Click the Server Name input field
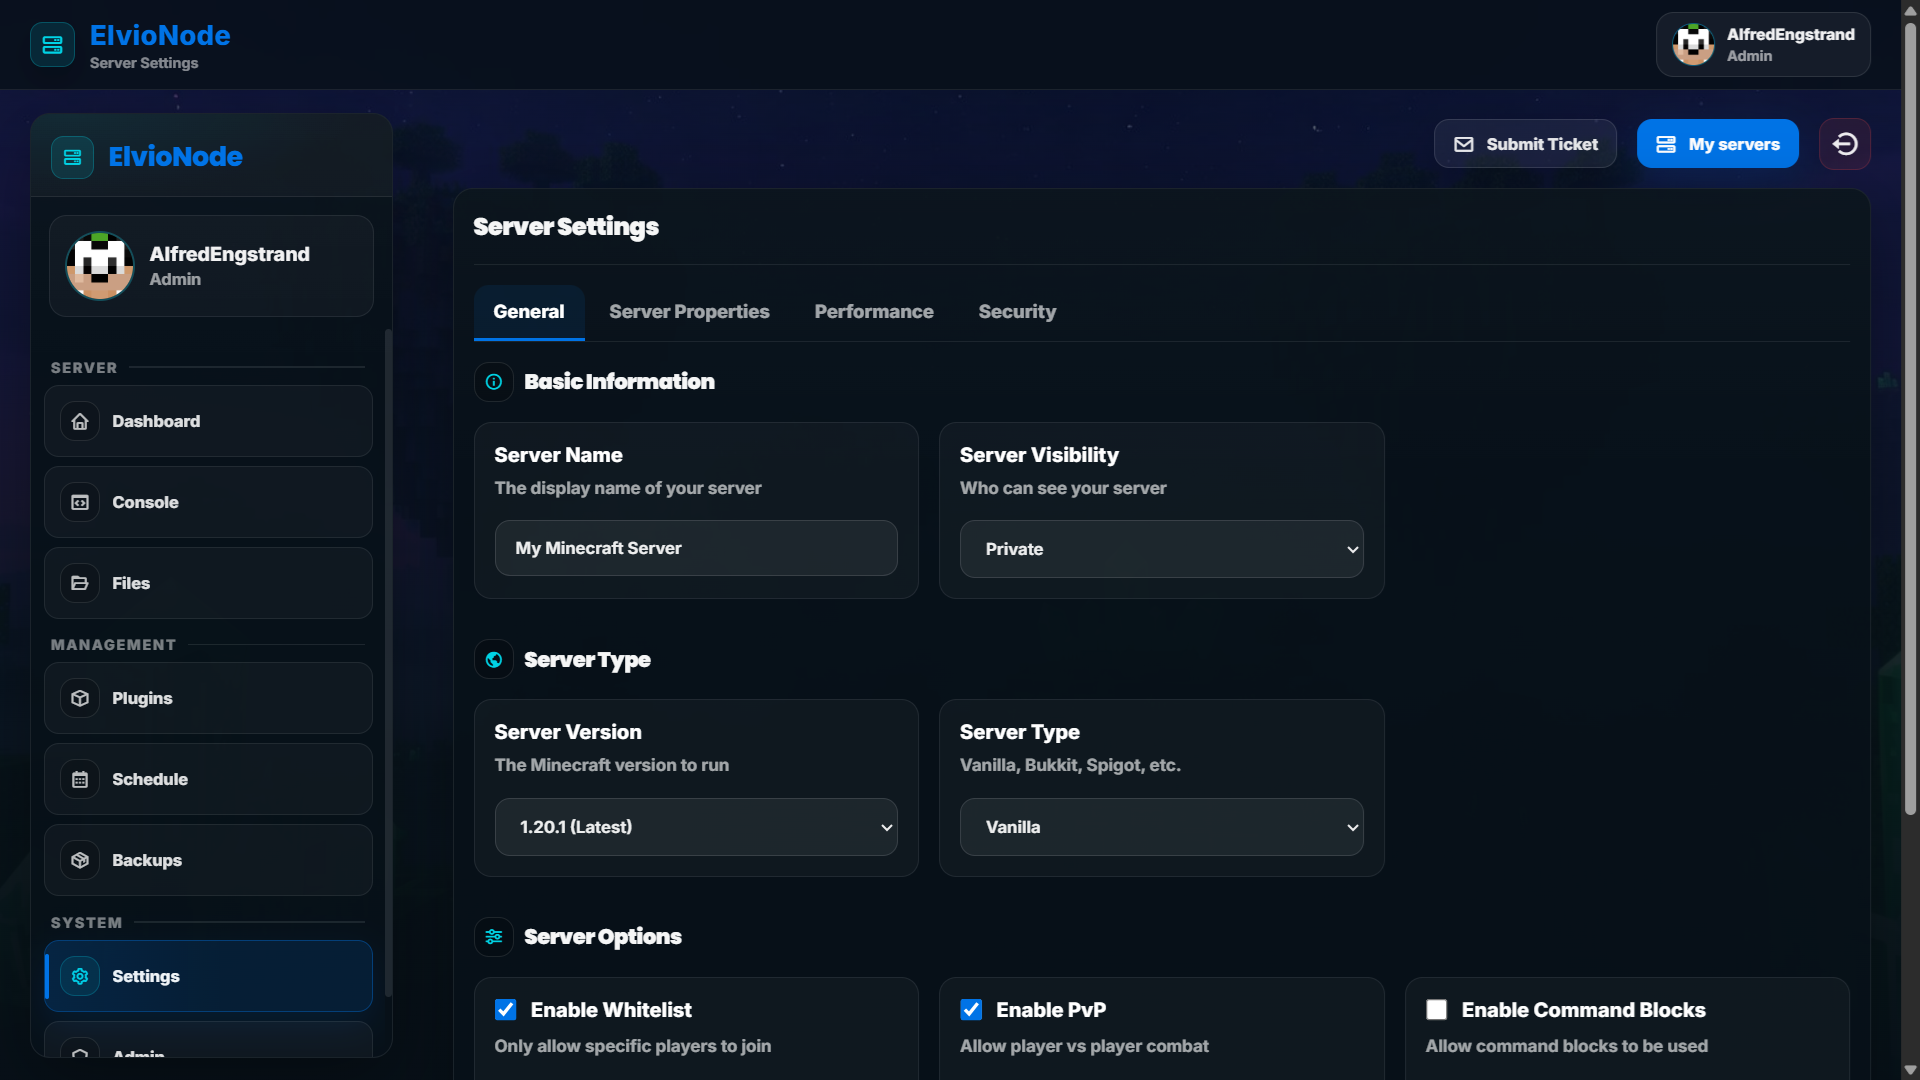The image size is (1920, 1080). pos(696,548)
